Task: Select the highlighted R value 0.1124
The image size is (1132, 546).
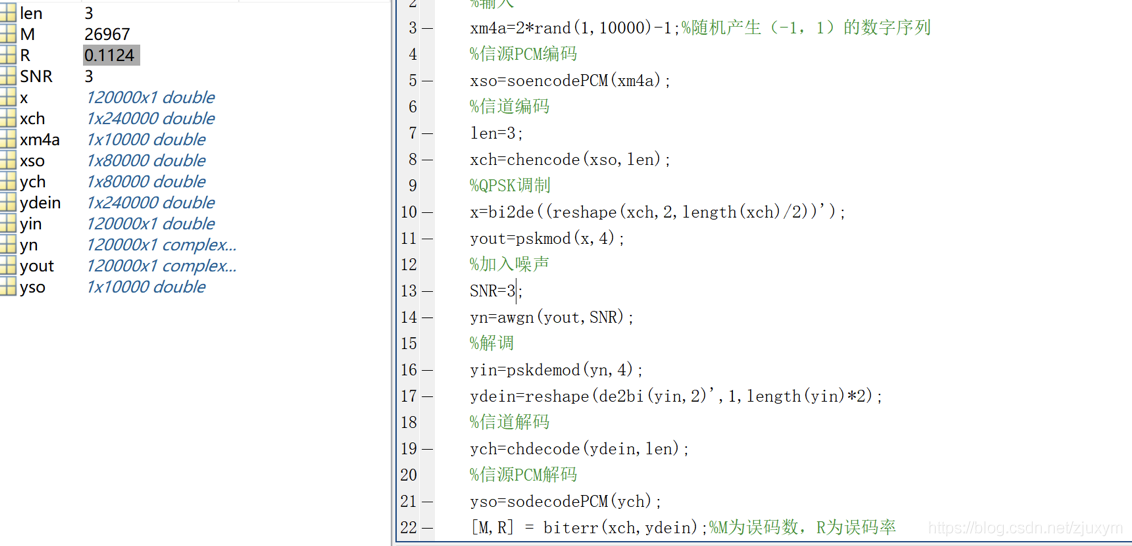Action: pos(110,55)
